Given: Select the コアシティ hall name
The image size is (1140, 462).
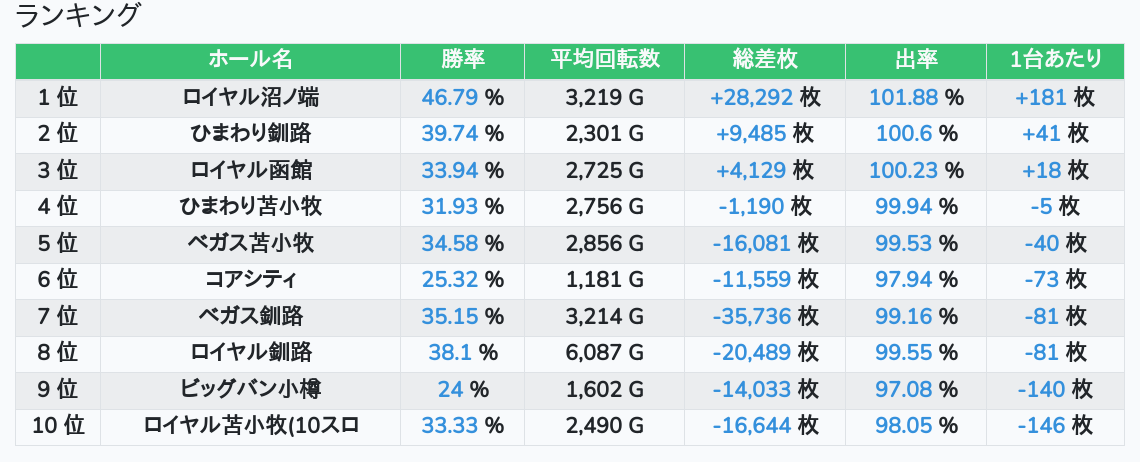Looking at the screenshot, I should [x=251, y=280].
